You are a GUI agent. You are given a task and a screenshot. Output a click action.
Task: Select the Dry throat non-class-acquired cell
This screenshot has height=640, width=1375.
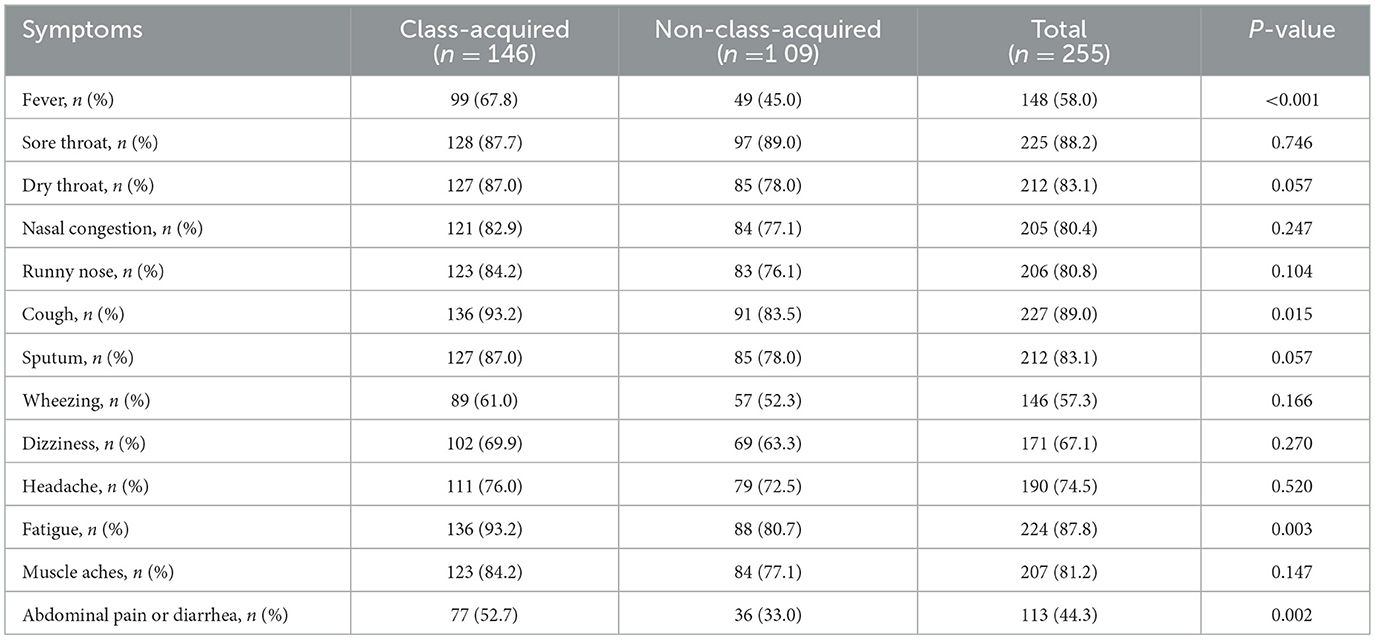pyautogui.click(x=767, y=185)
